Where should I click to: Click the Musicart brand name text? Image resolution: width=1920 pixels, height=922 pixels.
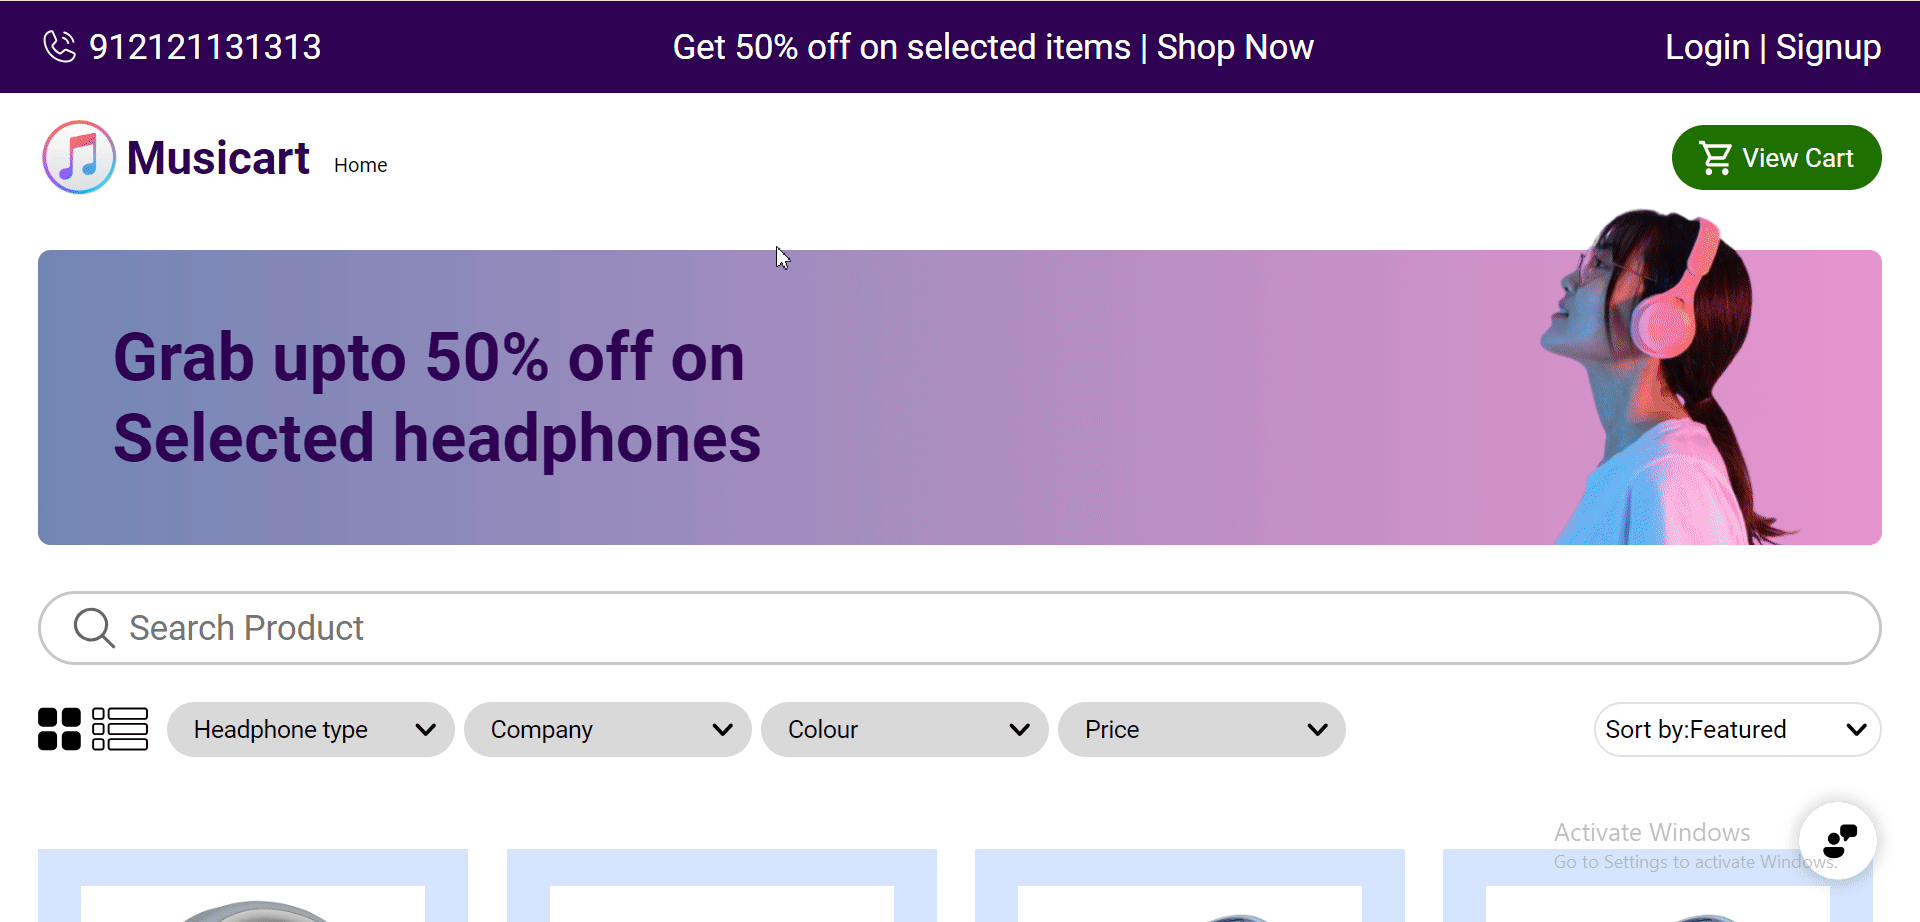[x=218, y=158]
